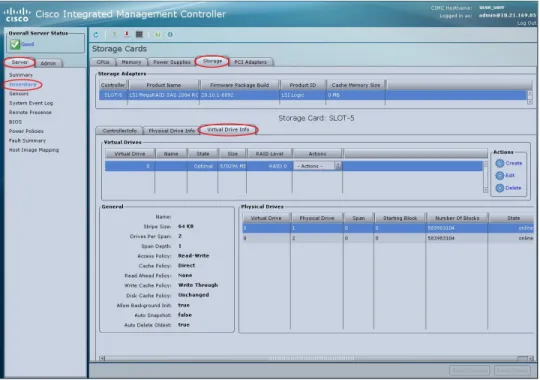Open the PCI Adapters tab
Viewport: 540px width, 380px height.
click(x=250, y=62)
